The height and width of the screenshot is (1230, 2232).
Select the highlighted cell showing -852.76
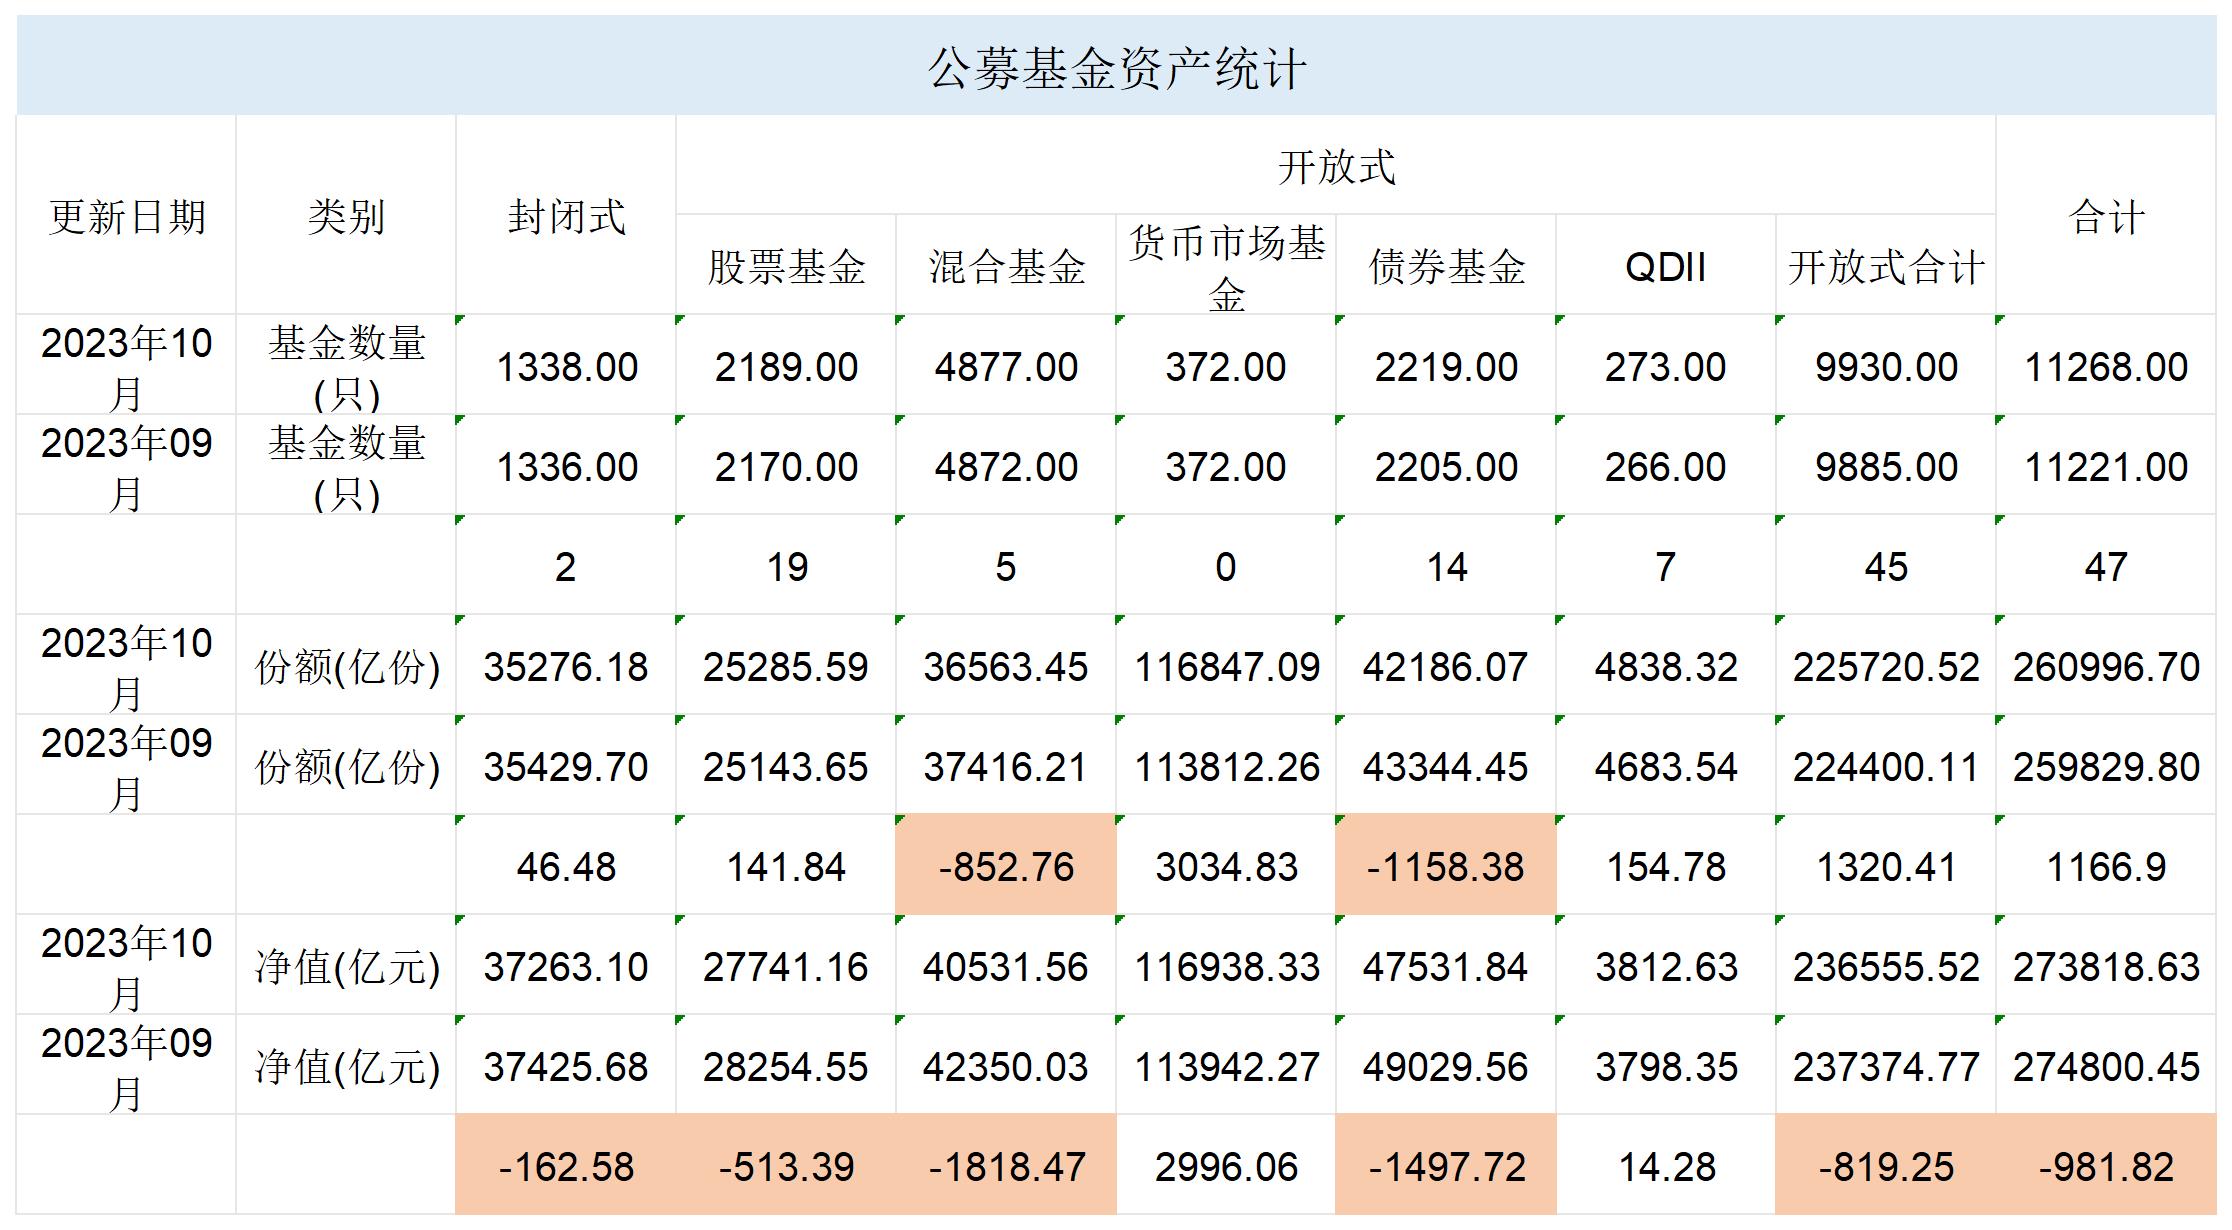(1006, 866)
